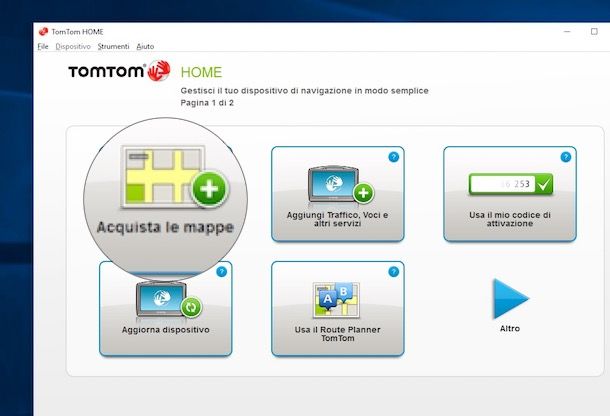Click the green HOME heading
The height and width of the screenshot is (416, 610).
(x=201, y=72)
